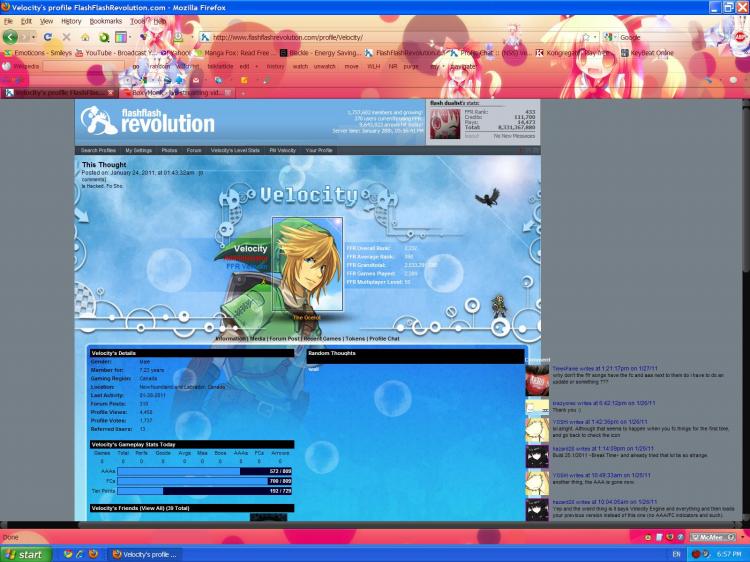Open the View menu
Screen dimensions: 750x562
pyautogui.click(x=46, y=21)
